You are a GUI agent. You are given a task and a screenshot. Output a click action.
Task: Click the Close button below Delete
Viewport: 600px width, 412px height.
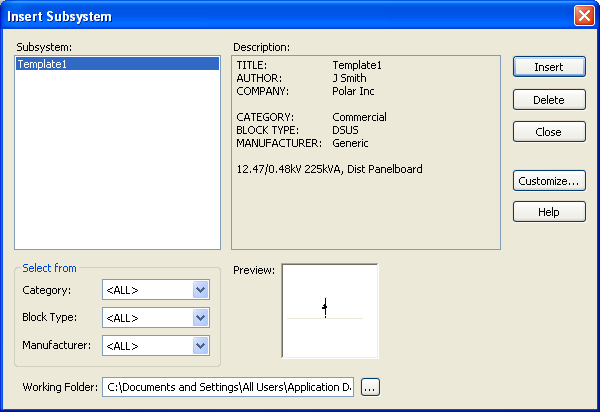click(549, 132)
